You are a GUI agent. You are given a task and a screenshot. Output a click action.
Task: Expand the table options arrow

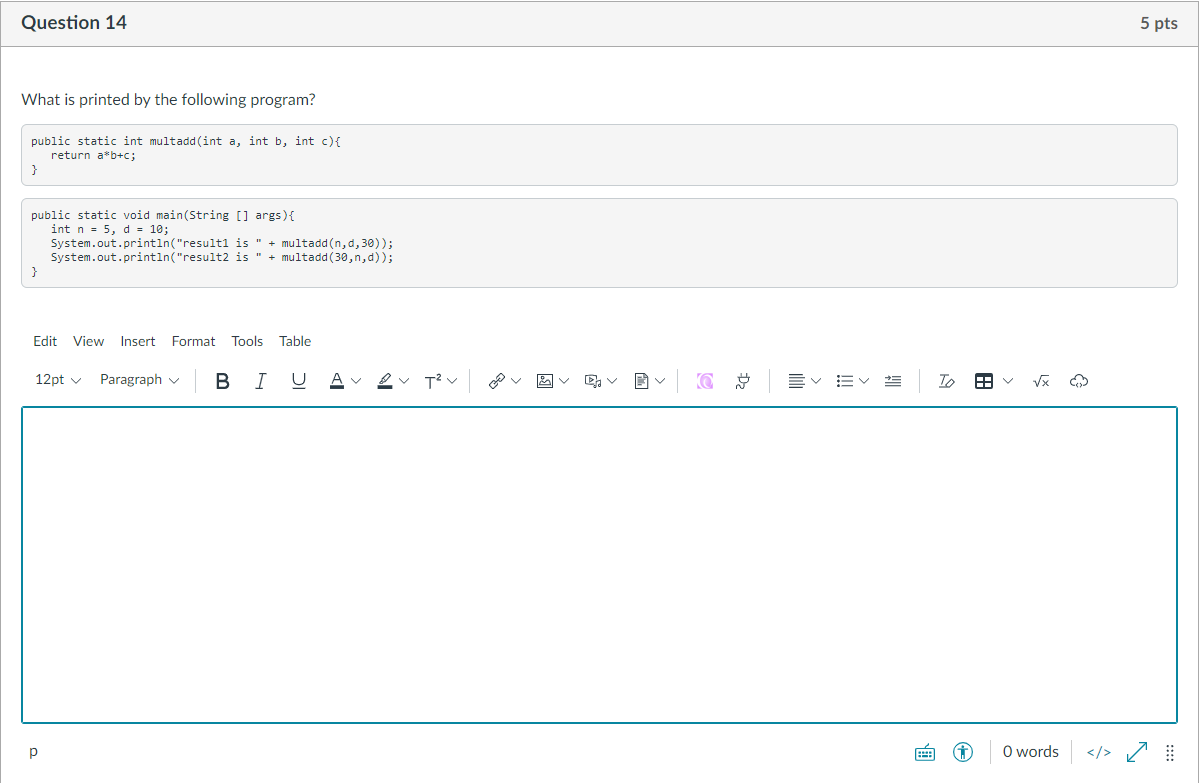point(1008,380)
